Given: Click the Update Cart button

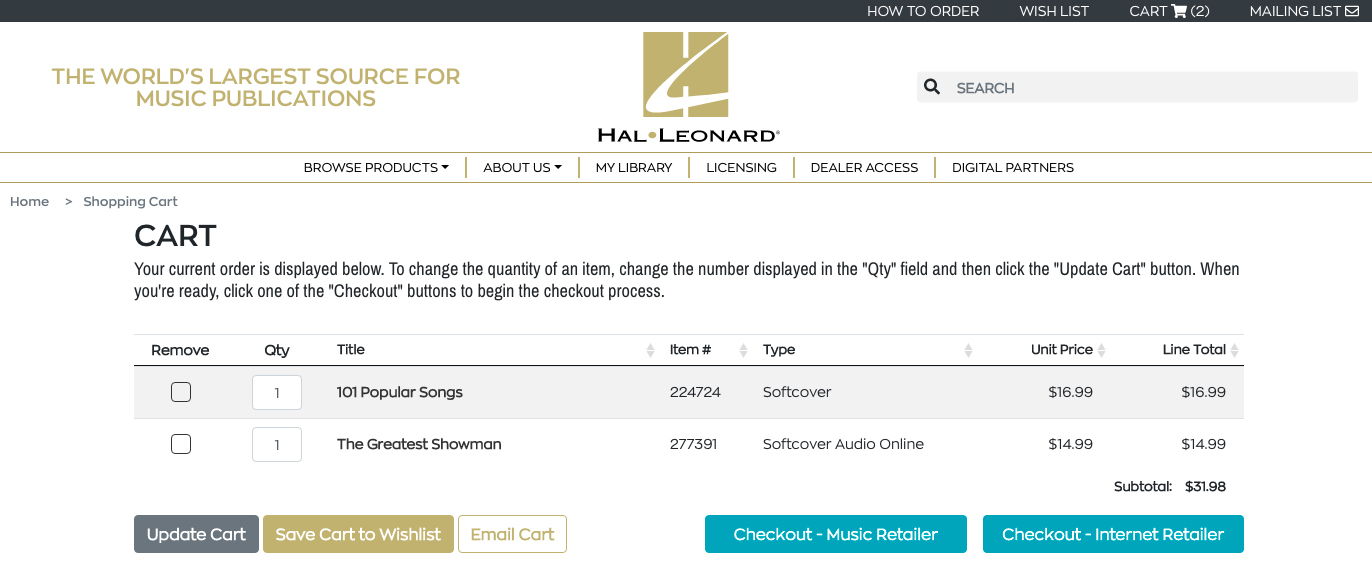Looking at the screenshot, I should pos(196,534).
